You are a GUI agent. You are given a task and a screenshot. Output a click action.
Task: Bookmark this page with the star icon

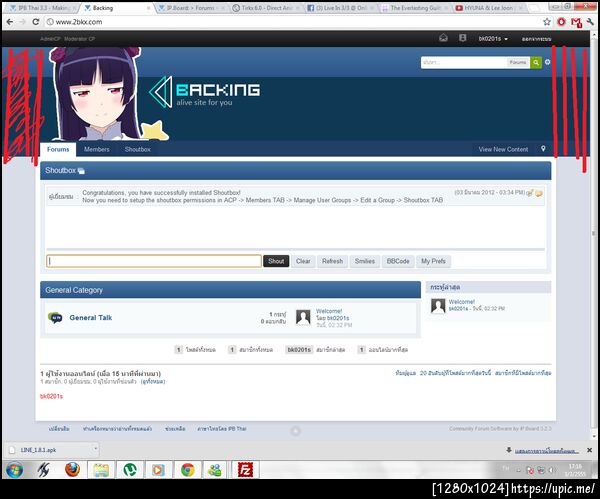547,22
